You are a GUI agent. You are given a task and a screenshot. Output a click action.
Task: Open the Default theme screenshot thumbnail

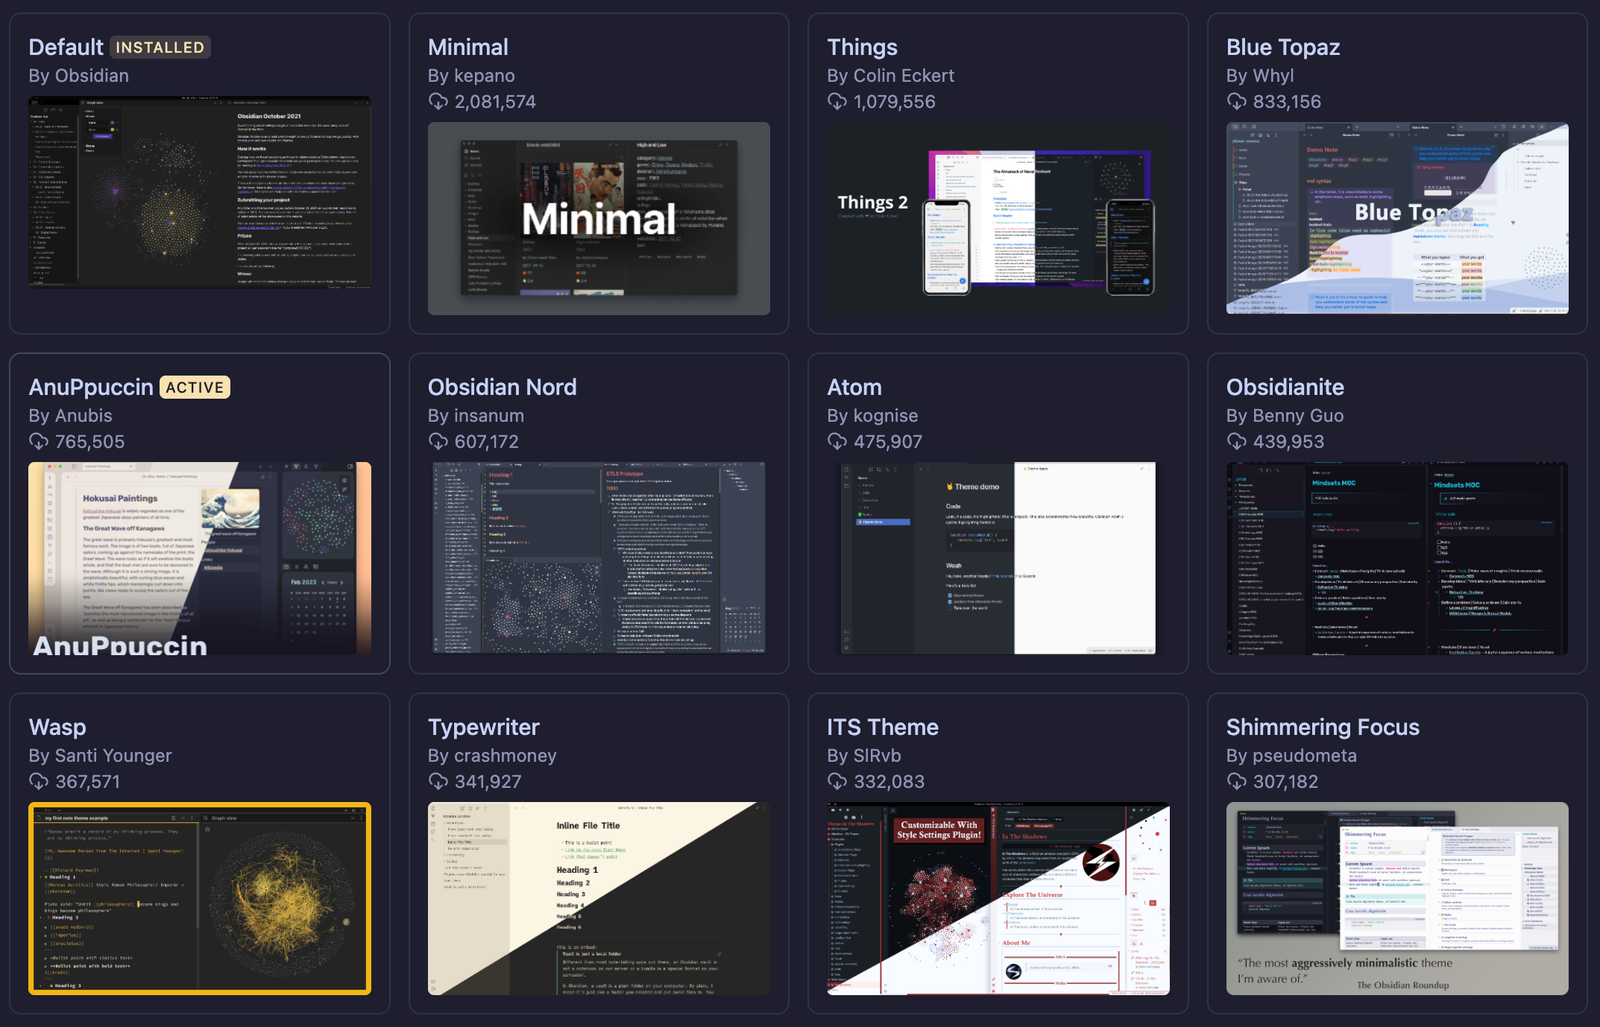pos(199,193)
